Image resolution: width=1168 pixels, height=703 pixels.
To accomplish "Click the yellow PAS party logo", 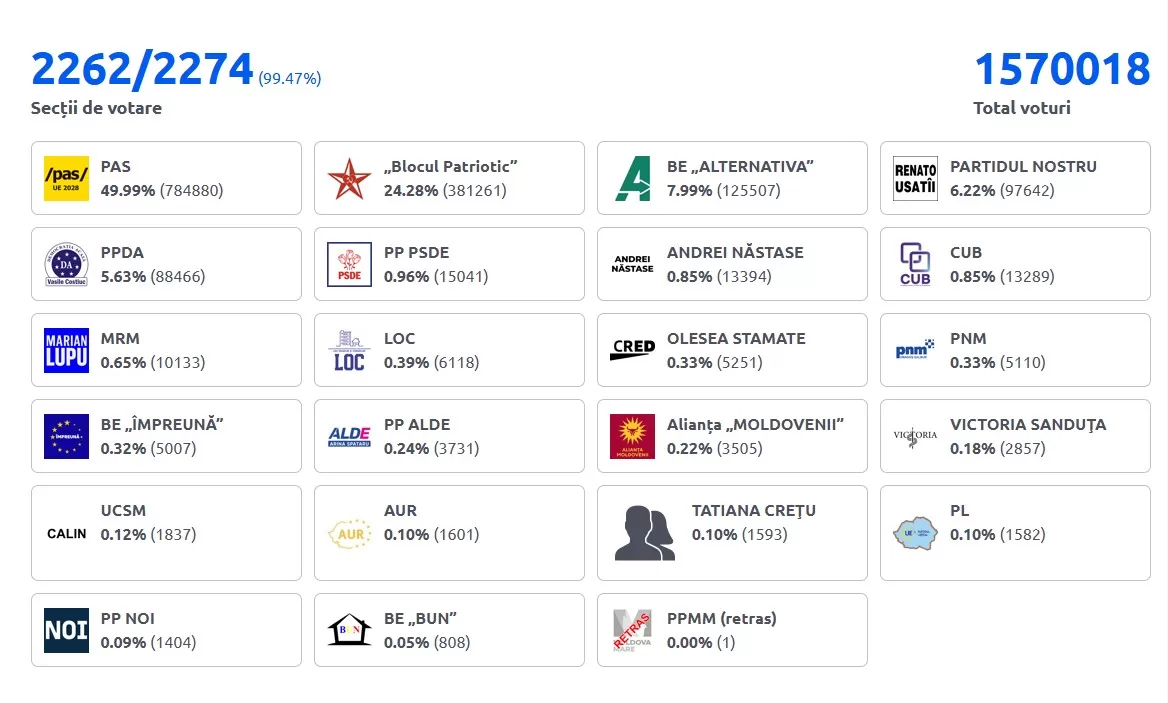I will coord(66,178).
